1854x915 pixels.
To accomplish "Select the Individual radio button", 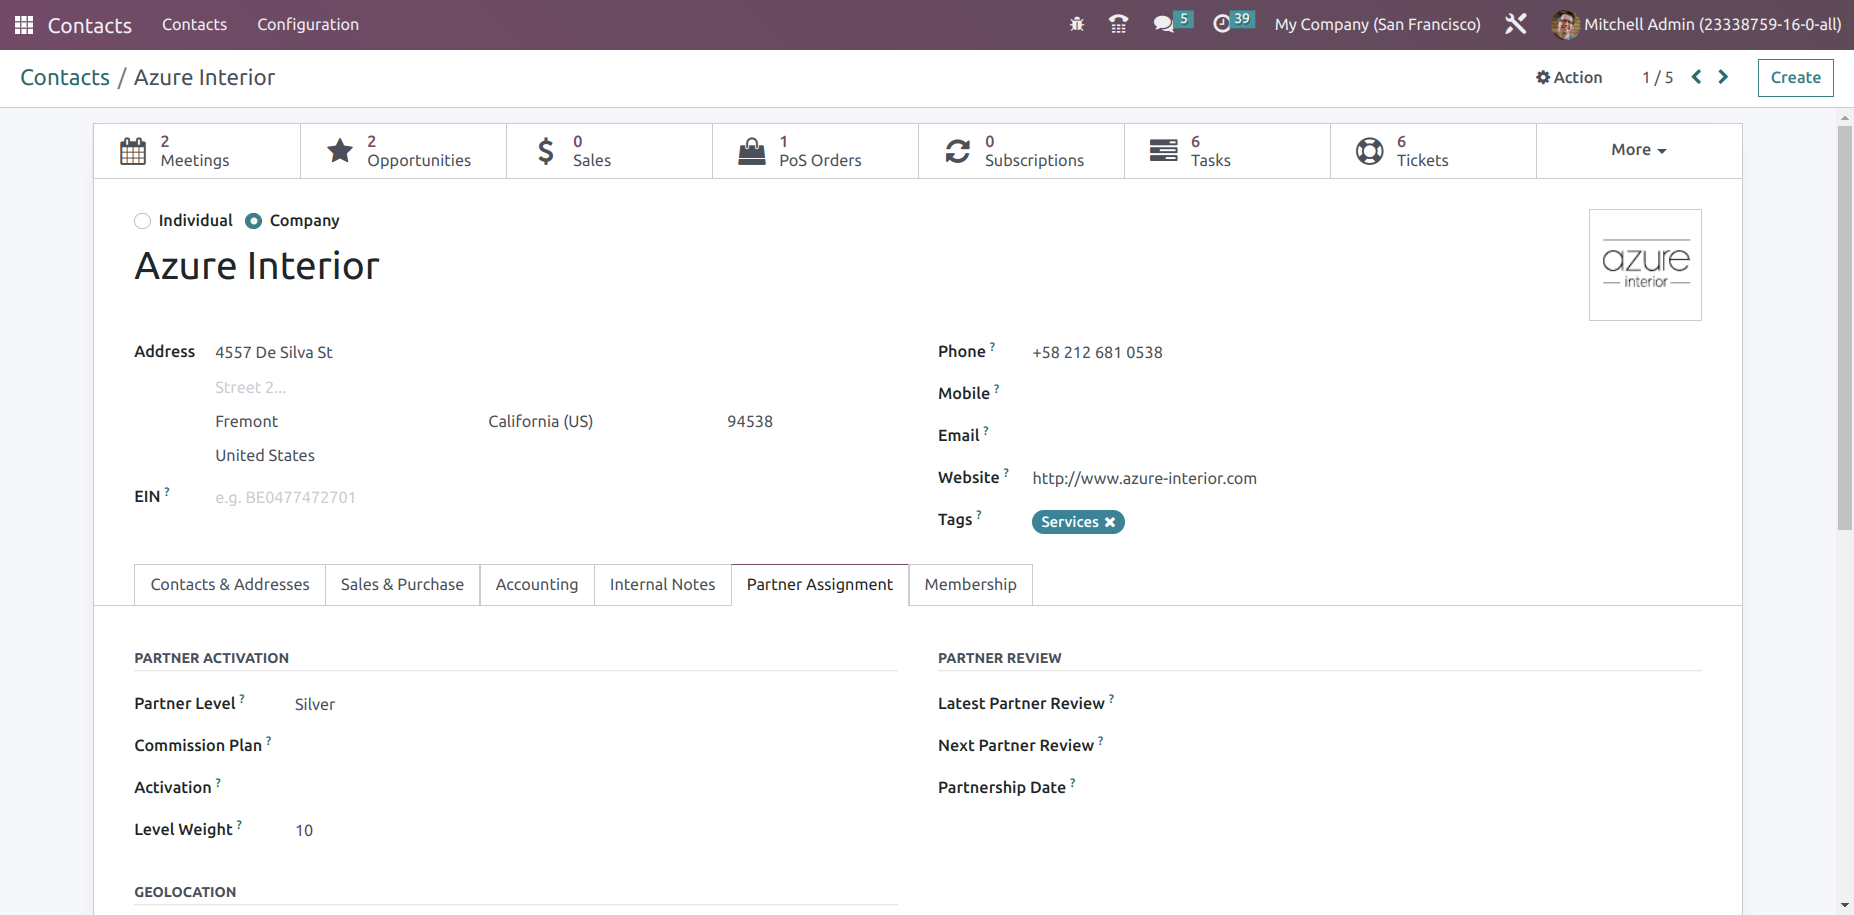I will tap(142, 221).
